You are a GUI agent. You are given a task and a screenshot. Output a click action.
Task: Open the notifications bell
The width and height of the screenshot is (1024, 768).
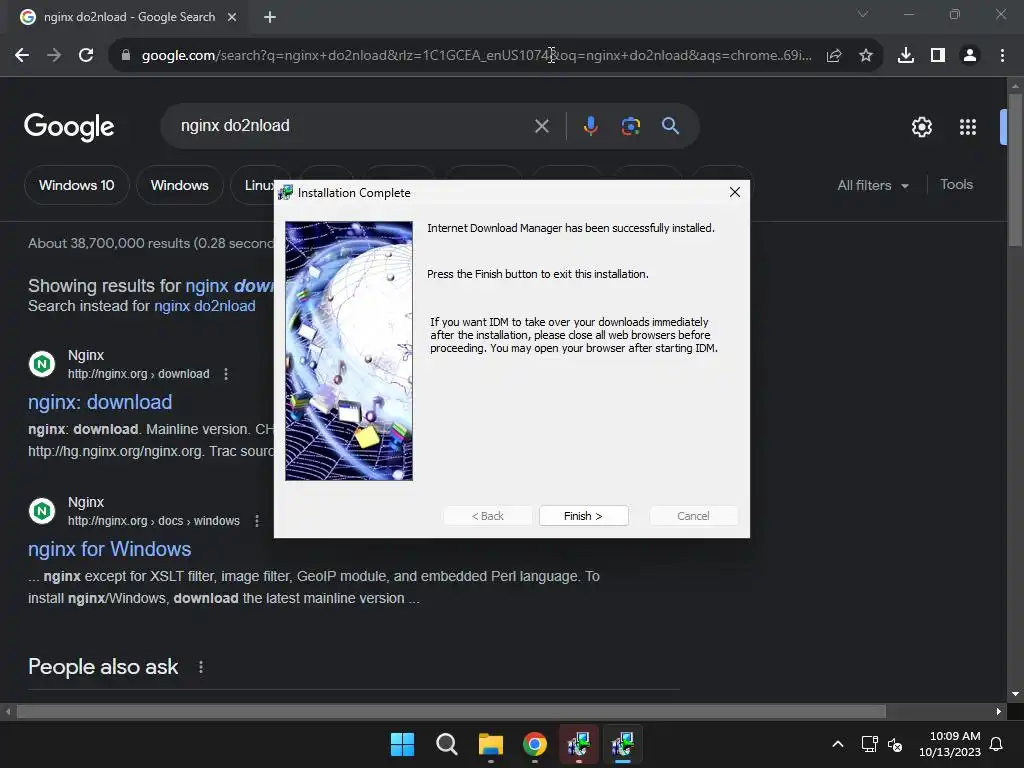coord(997,744)
